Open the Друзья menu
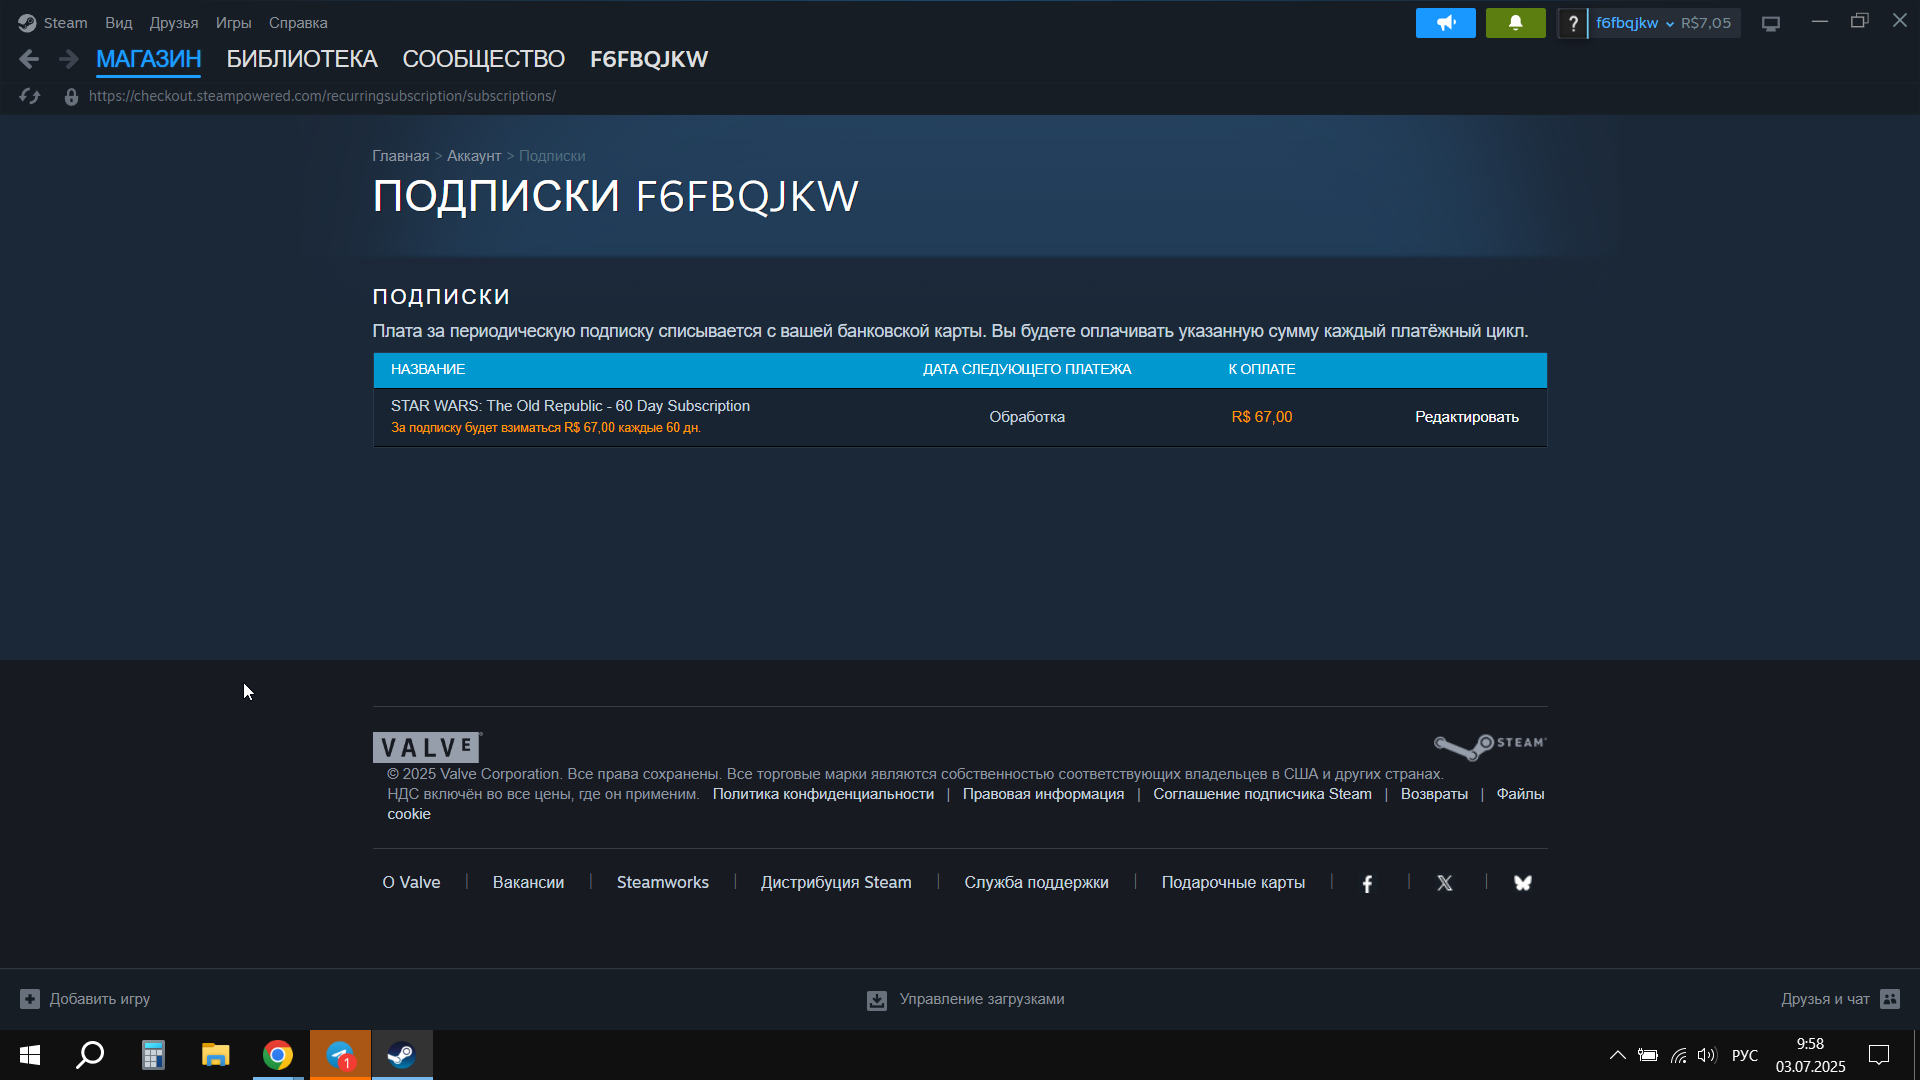Viewport: 1920px width, 1080px height. pyautogui.click(x=174, y=23)
